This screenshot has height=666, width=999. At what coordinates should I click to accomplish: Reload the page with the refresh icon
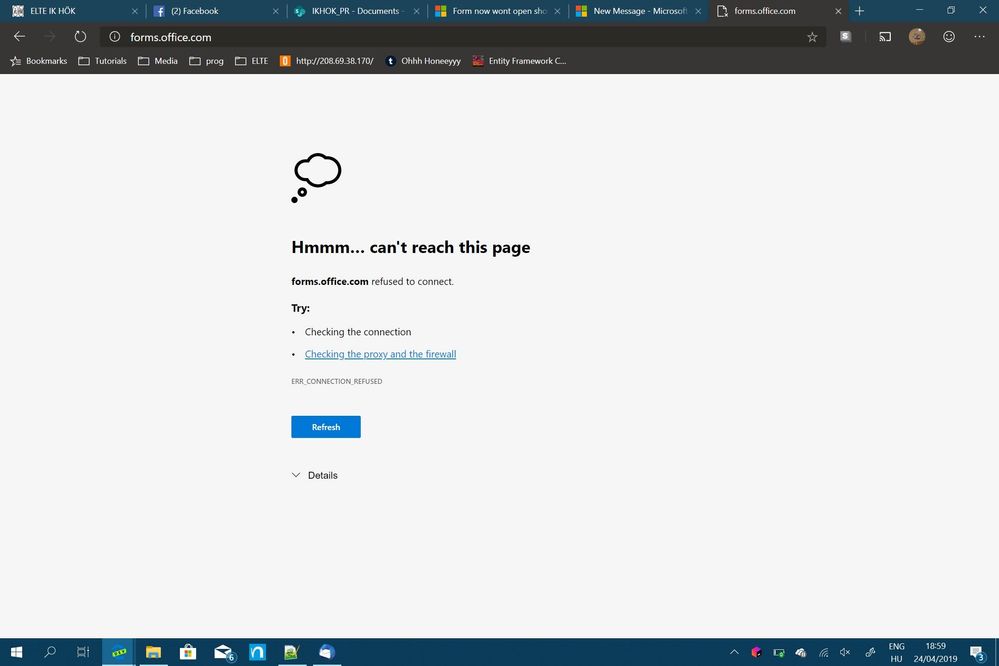tap(79, 36)
